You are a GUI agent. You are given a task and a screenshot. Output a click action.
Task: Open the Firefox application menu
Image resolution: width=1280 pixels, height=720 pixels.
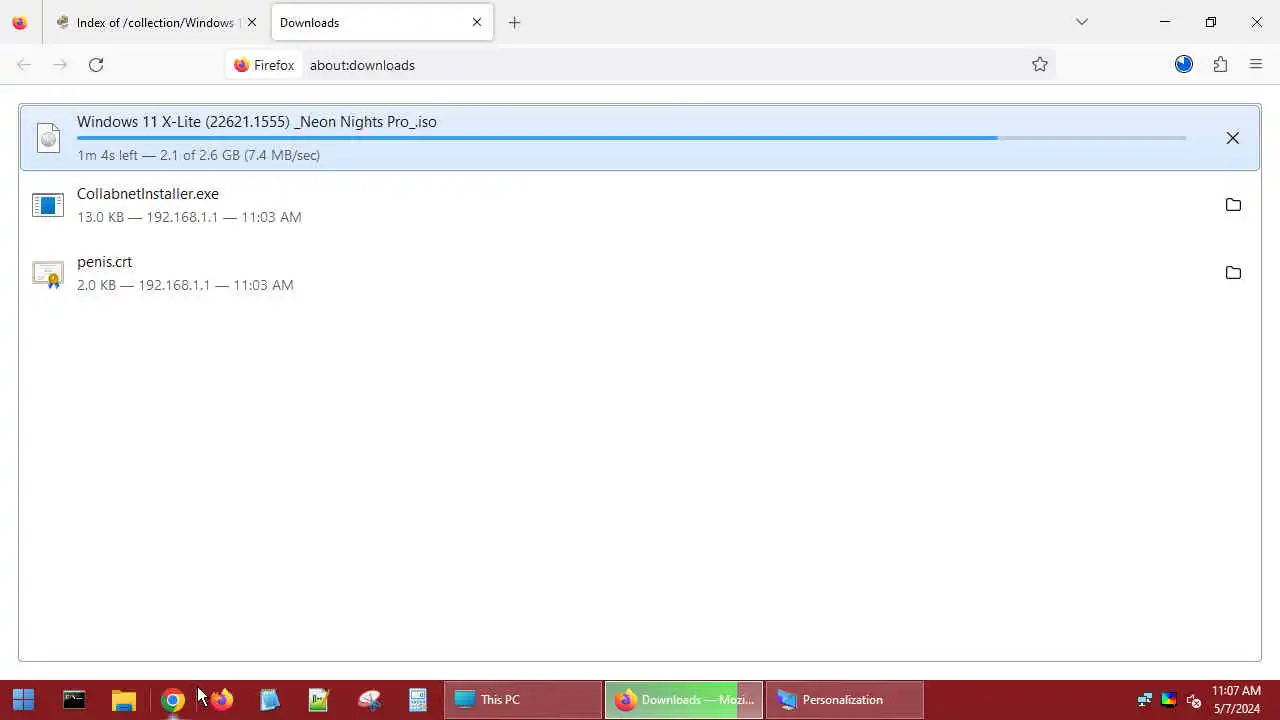pyautogui.click(x=1256, y=65)
